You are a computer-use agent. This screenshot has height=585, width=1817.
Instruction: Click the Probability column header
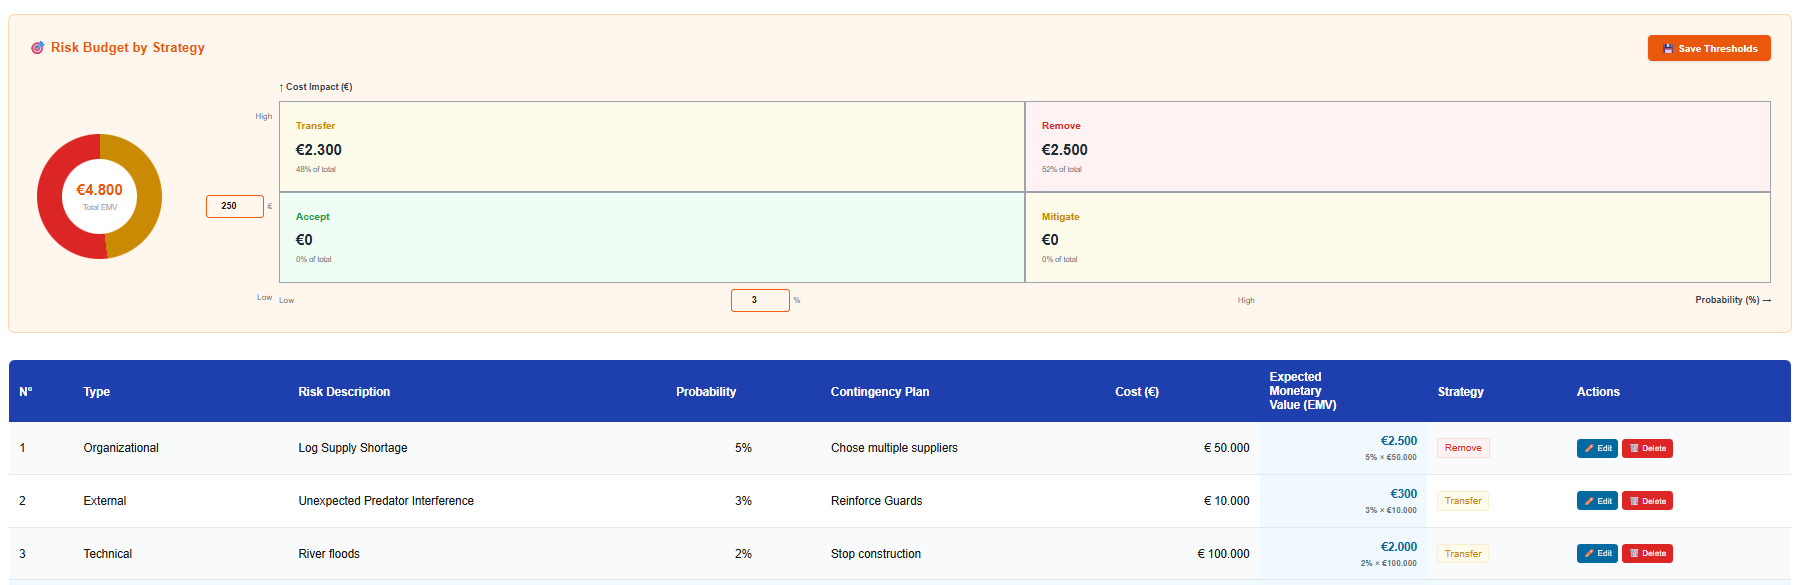[705, 392]
